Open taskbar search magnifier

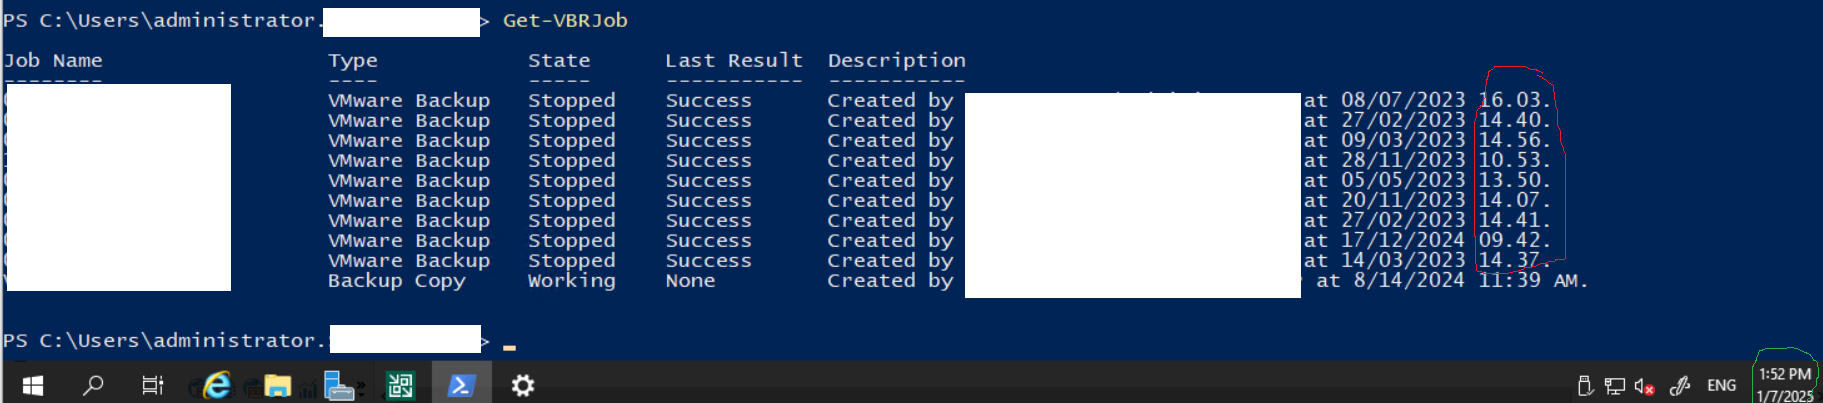[93, 385]
